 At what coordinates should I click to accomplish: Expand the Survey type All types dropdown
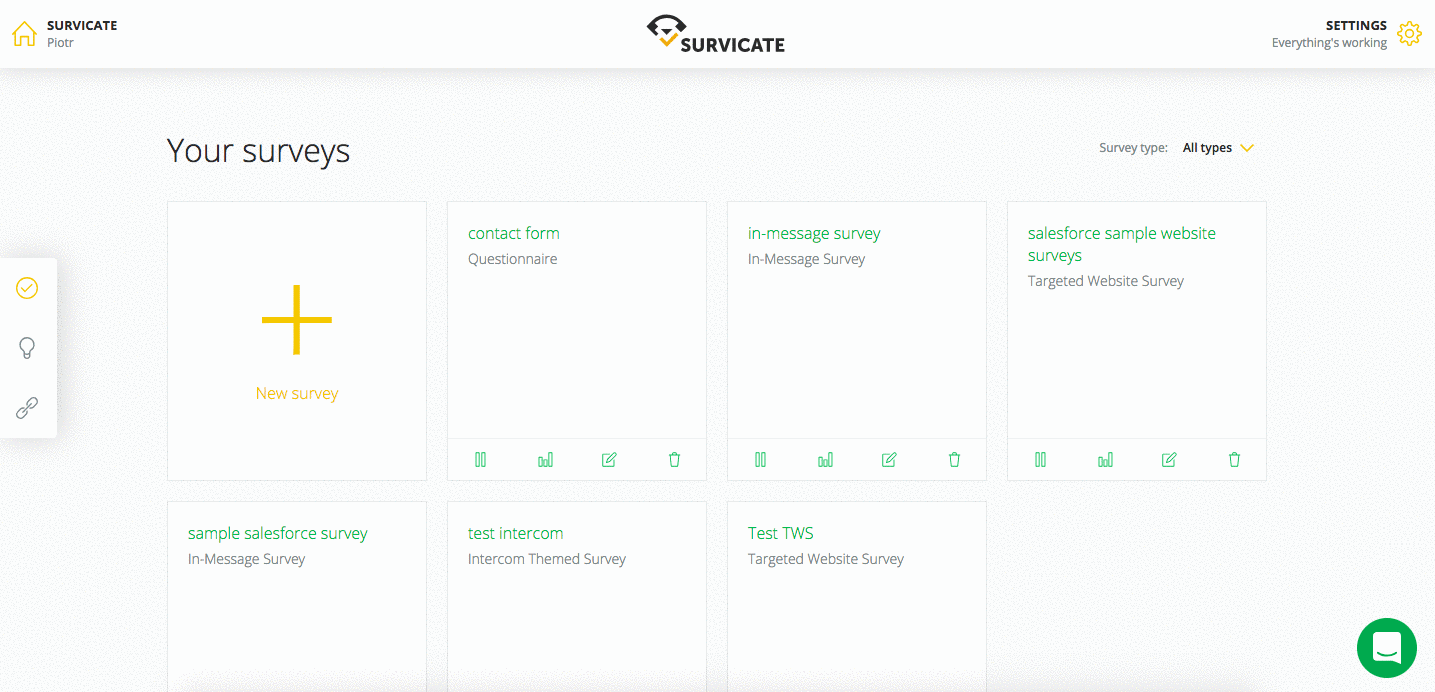pyautogui.click(x=1218, y=148)
